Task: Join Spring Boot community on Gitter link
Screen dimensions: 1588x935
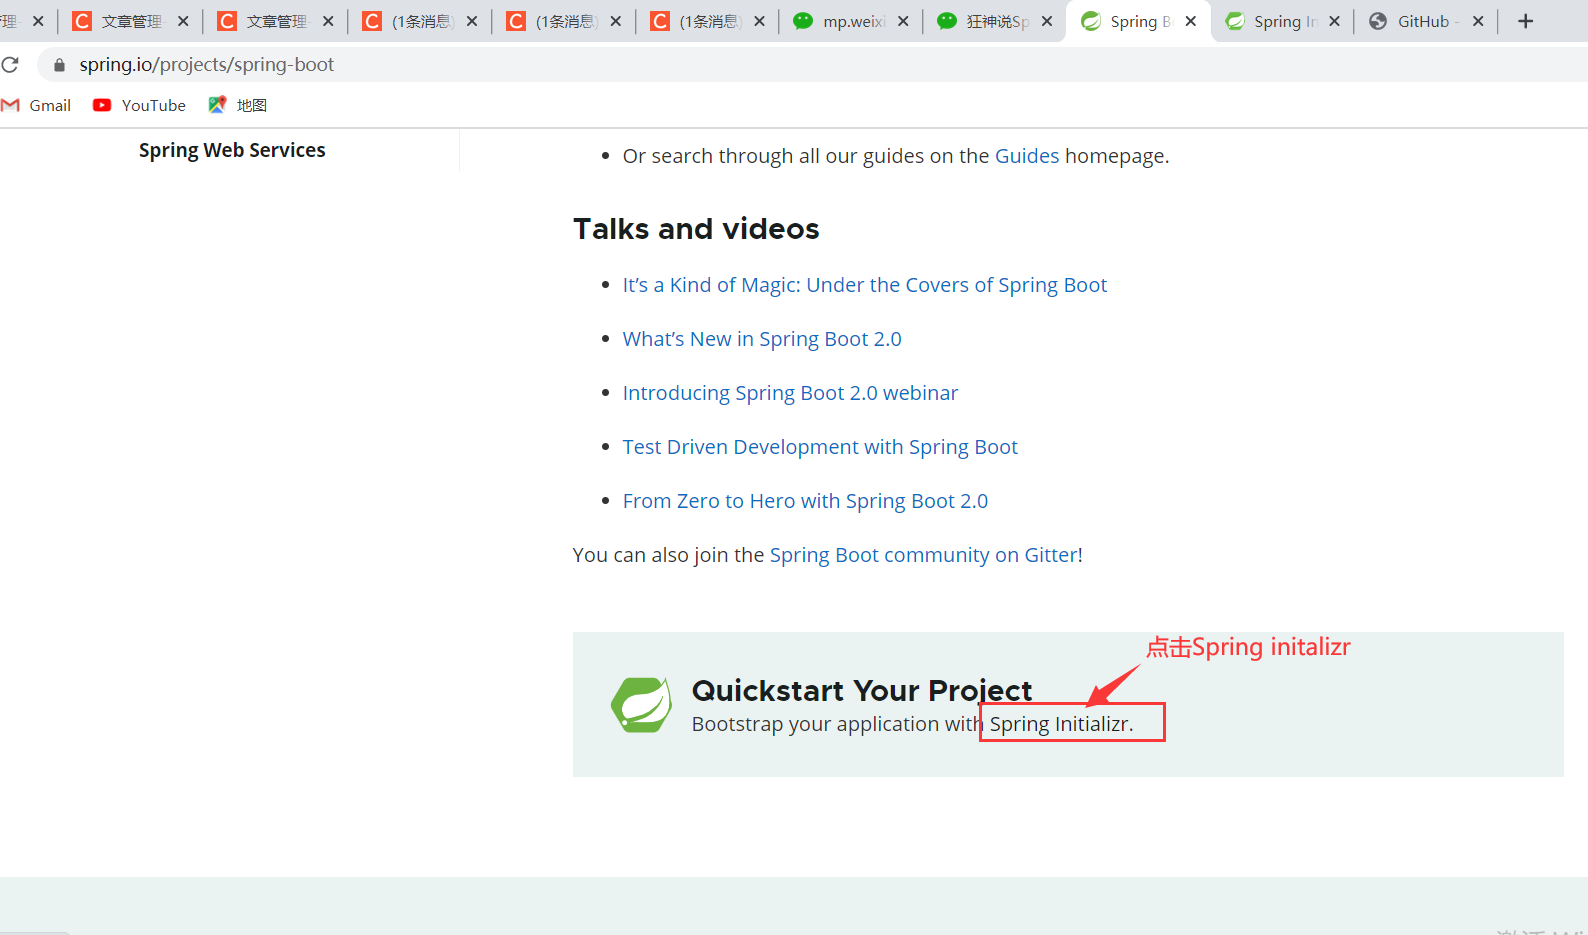Action: (923, 555)
